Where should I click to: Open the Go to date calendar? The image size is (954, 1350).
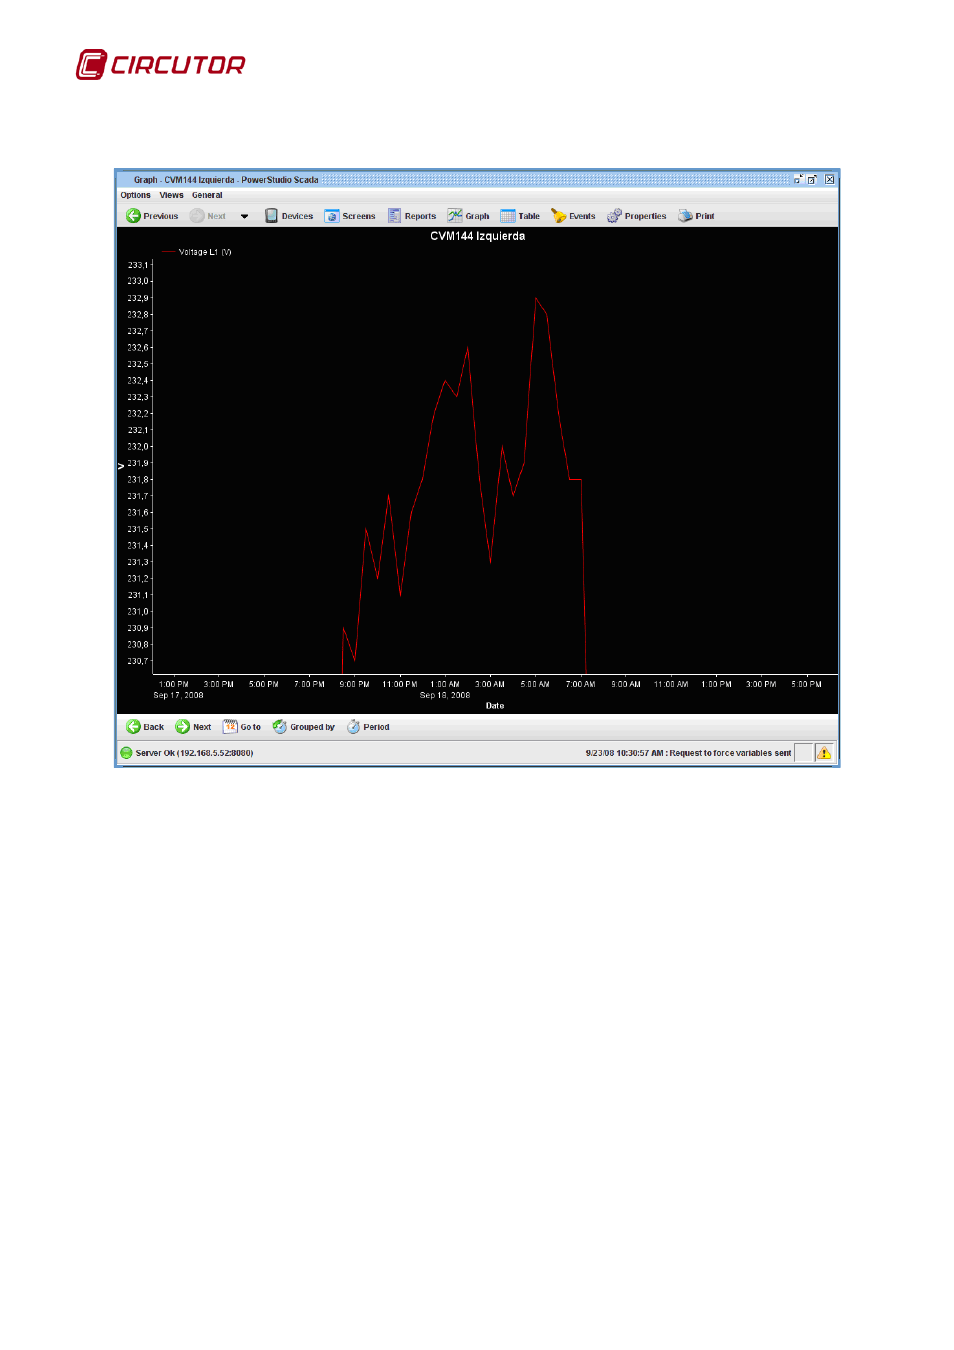click(242, 727)
